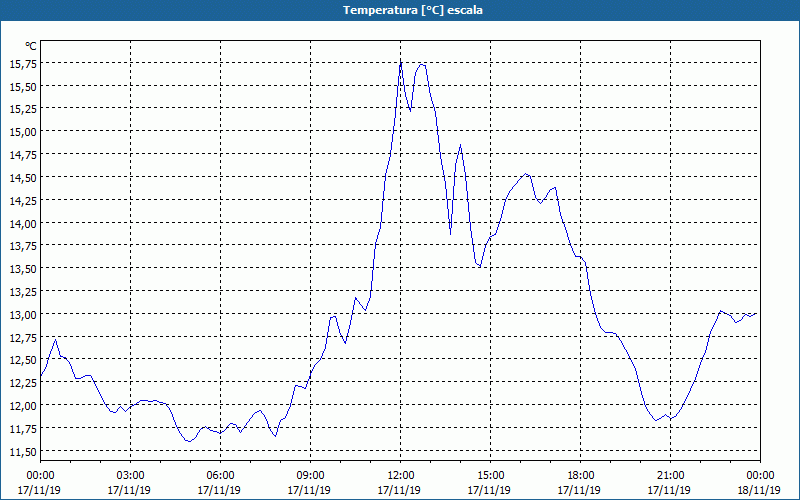This screenshot has width=800, height=500.
Task: Select the 13,25 y-axis value
Action: click(x=23, y=292)
